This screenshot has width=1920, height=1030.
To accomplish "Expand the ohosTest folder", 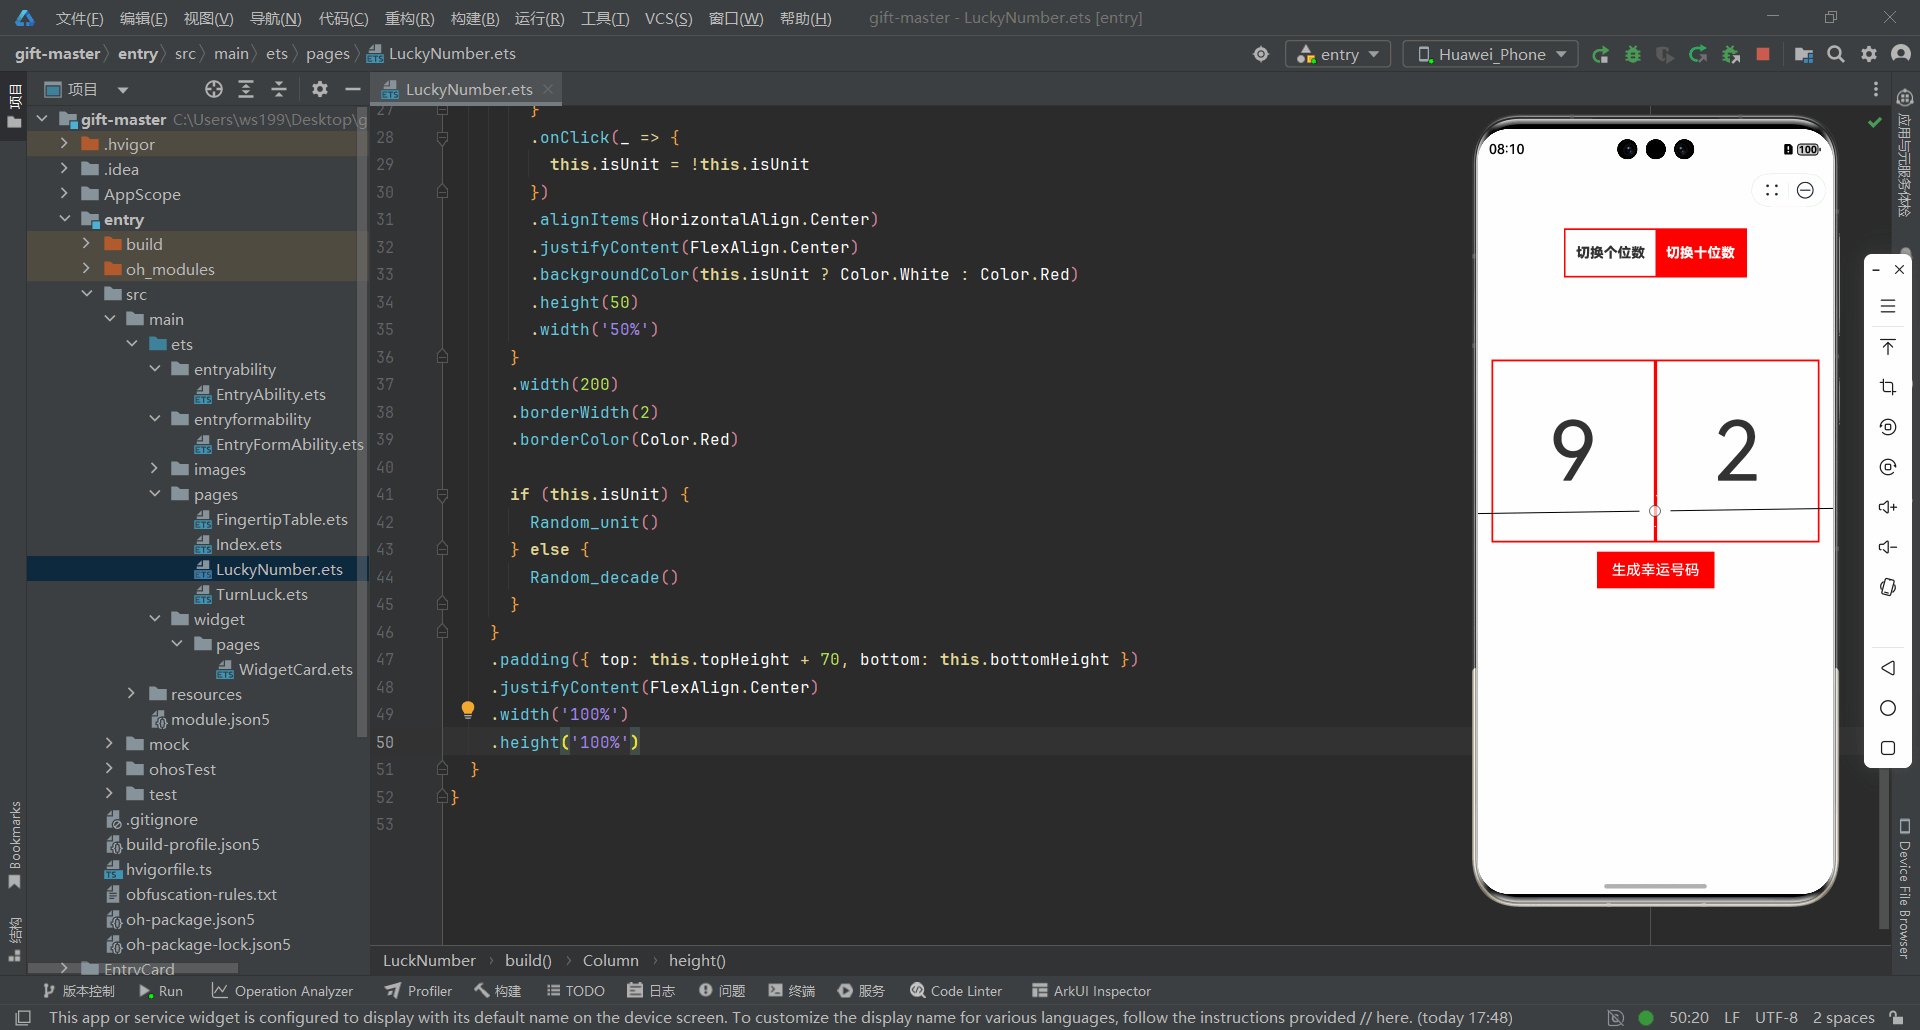I will click(109, 769).
